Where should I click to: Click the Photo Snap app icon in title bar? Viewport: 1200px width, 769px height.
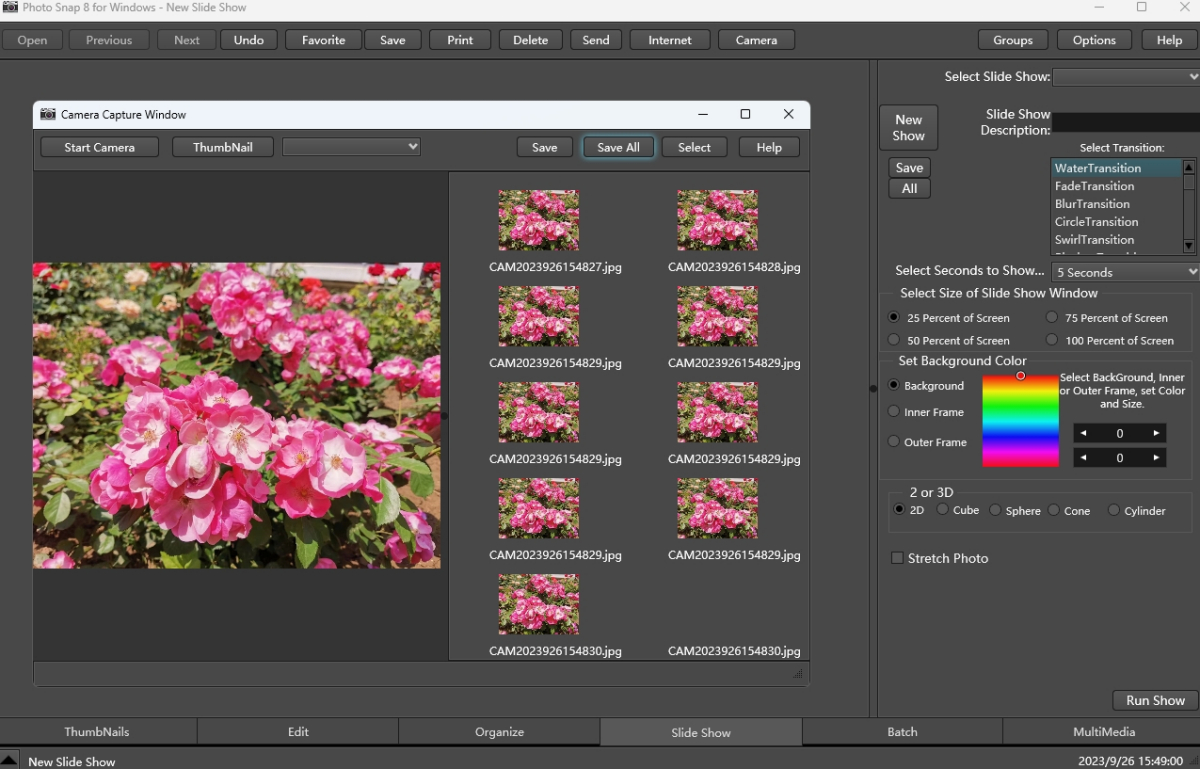(x=10, y=7)
